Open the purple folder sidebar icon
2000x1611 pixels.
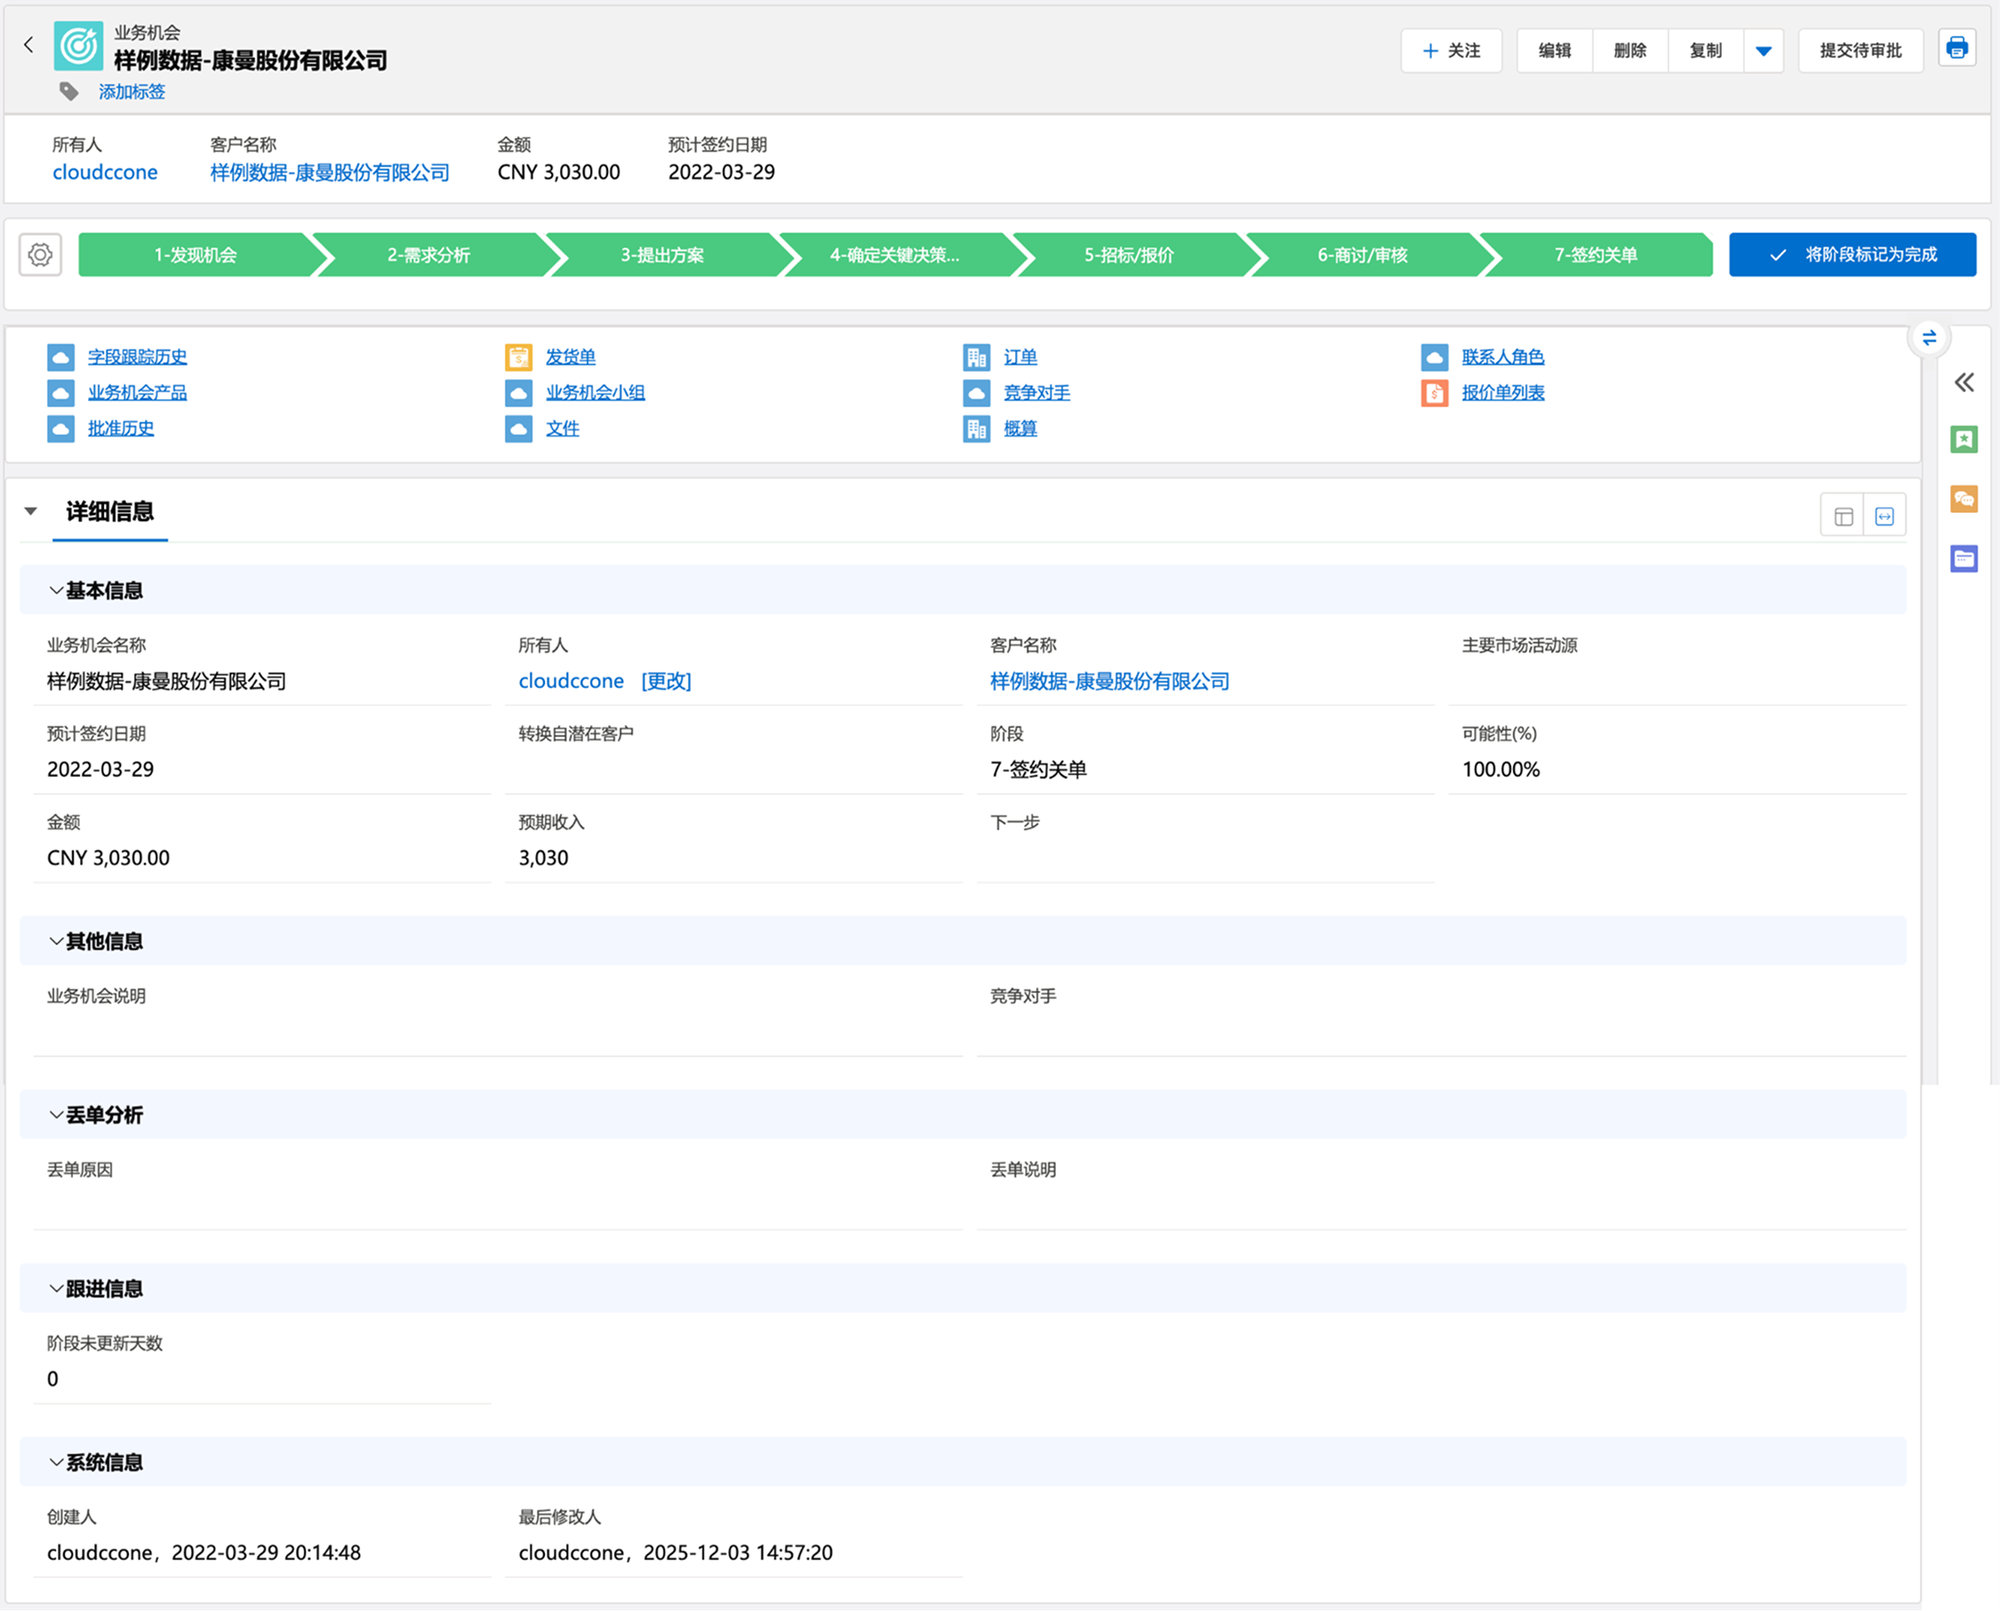pos(1963,558)
